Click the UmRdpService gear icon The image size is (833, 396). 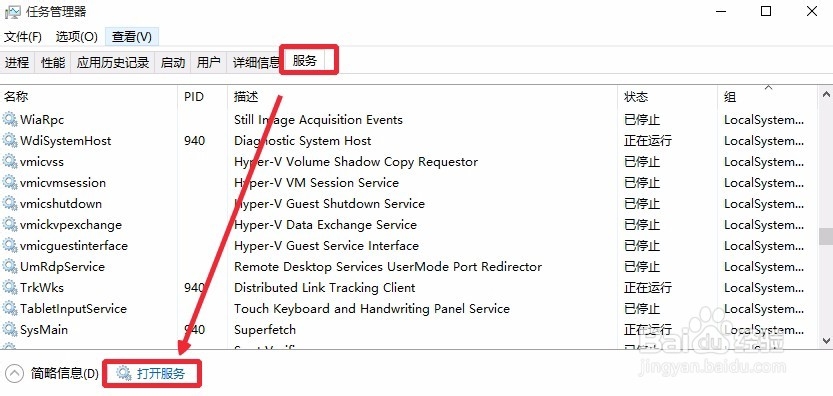[x=10, y=266]
